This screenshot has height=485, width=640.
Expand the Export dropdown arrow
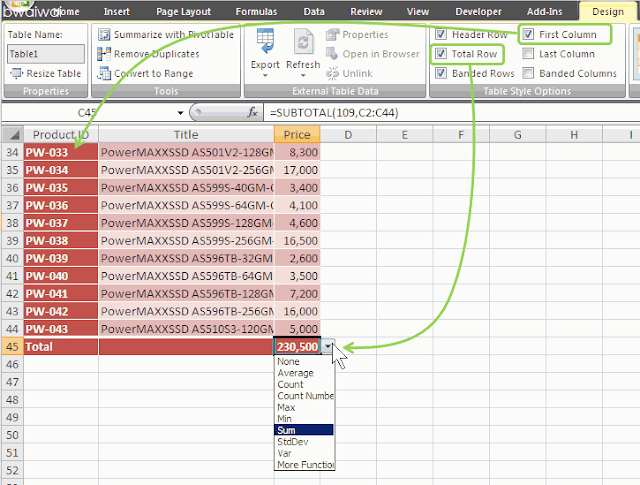(x=265, y=76)
